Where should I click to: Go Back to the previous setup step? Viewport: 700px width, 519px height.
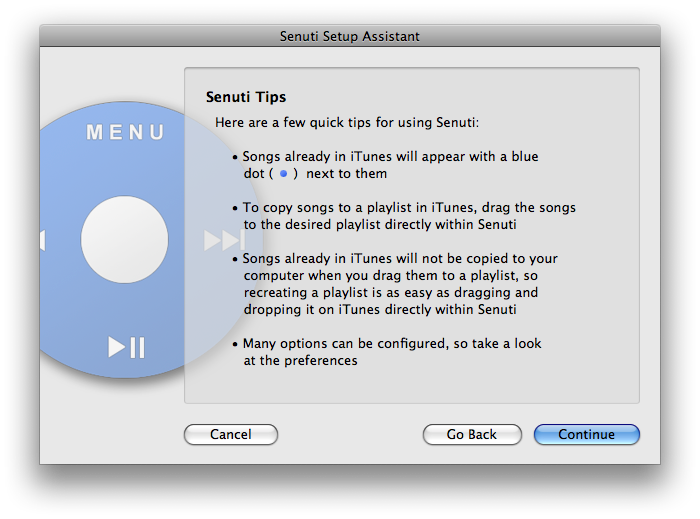click(472, 434)
